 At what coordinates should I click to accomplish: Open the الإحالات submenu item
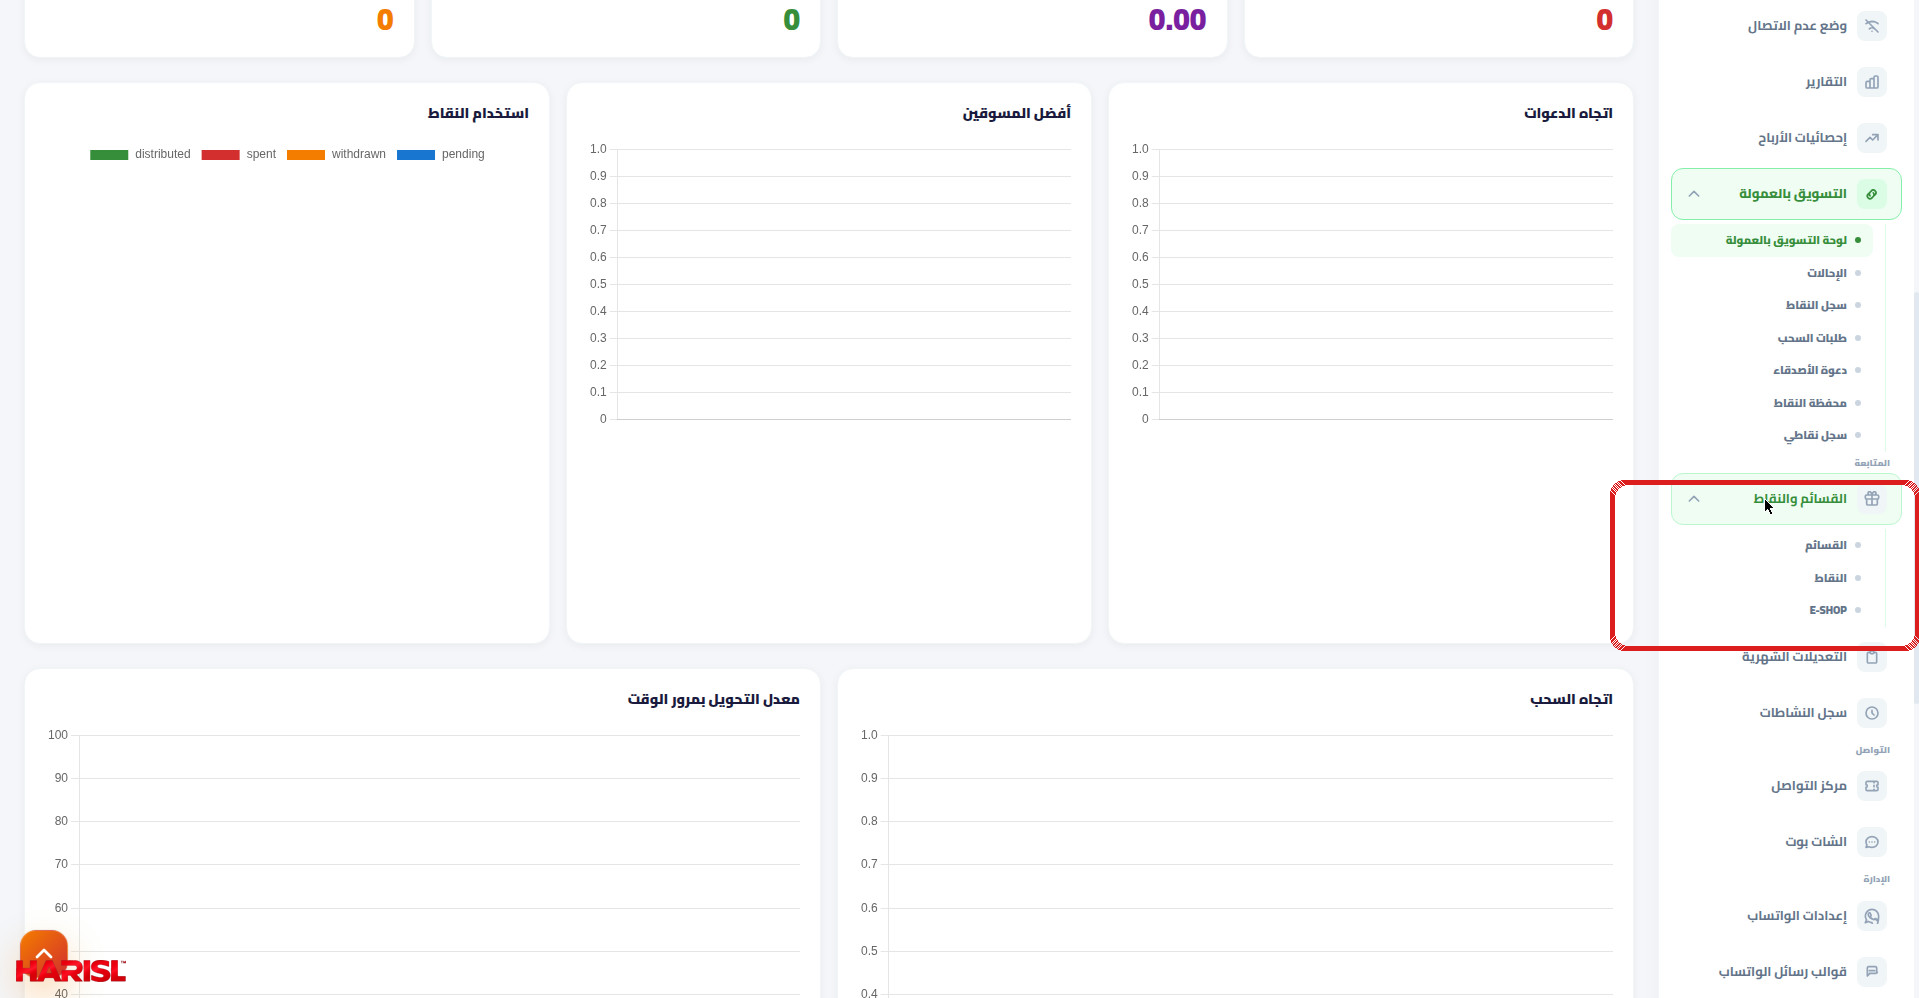[x=1827, y=273]
